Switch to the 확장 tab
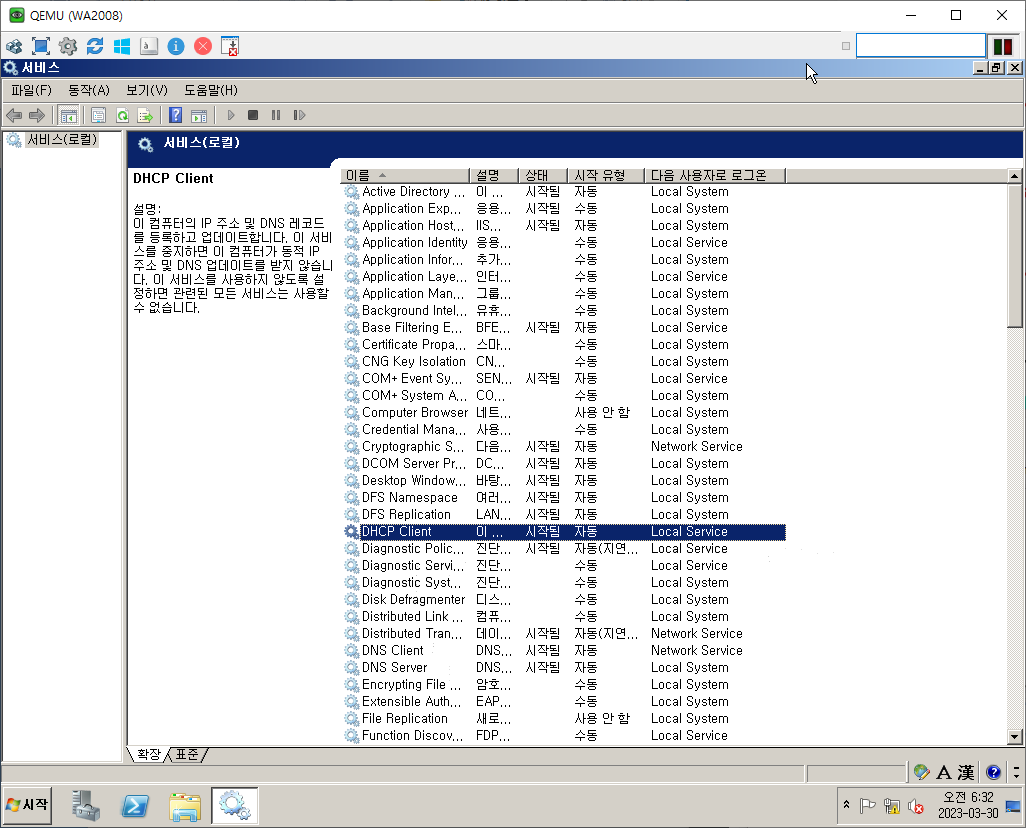This screenshot has height=828, width=1026. (x=149, y=754)
